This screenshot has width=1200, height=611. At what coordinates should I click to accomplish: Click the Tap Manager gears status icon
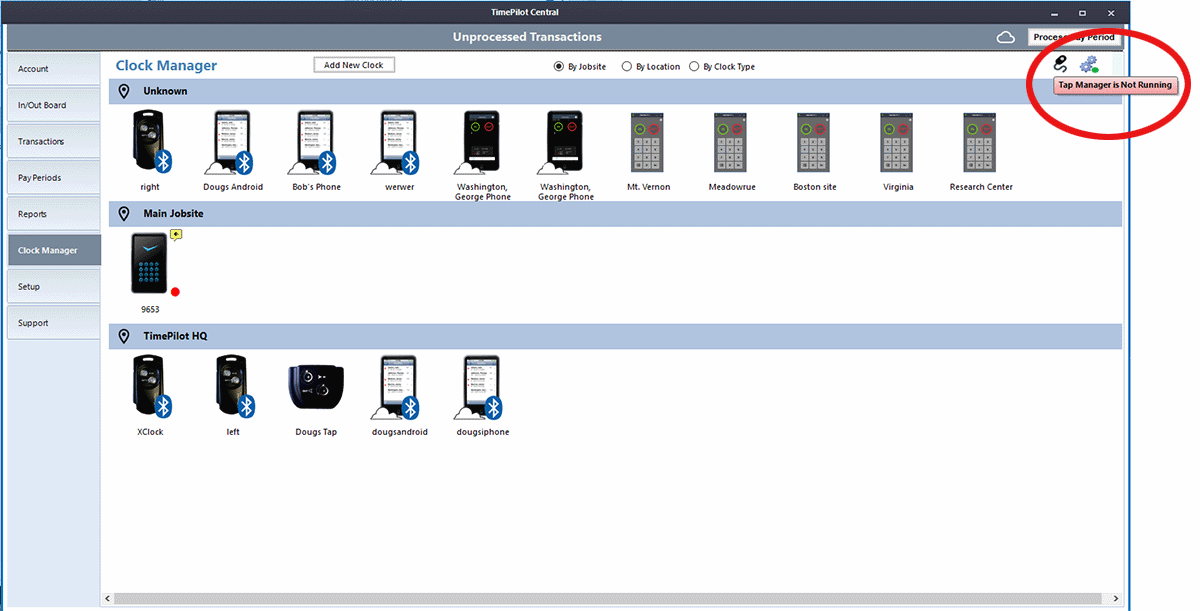[x=1090, y=63]
